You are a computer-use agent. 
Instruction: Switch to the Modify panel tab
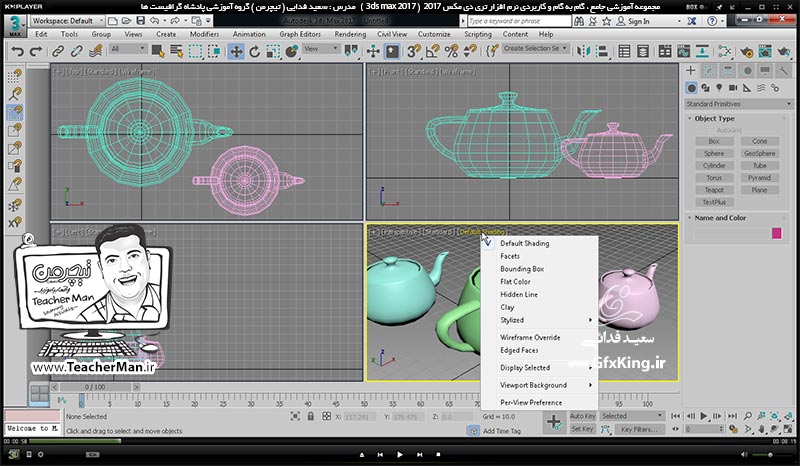tap(709, 71)
